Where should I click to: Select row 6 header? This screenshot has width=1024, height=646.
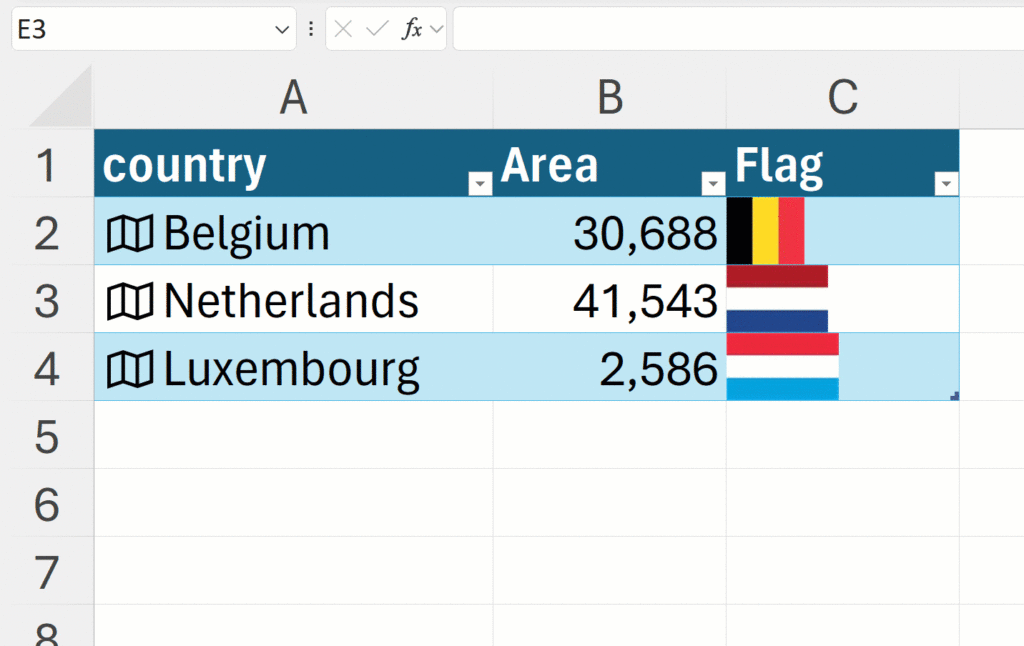(x=47, y=504)
